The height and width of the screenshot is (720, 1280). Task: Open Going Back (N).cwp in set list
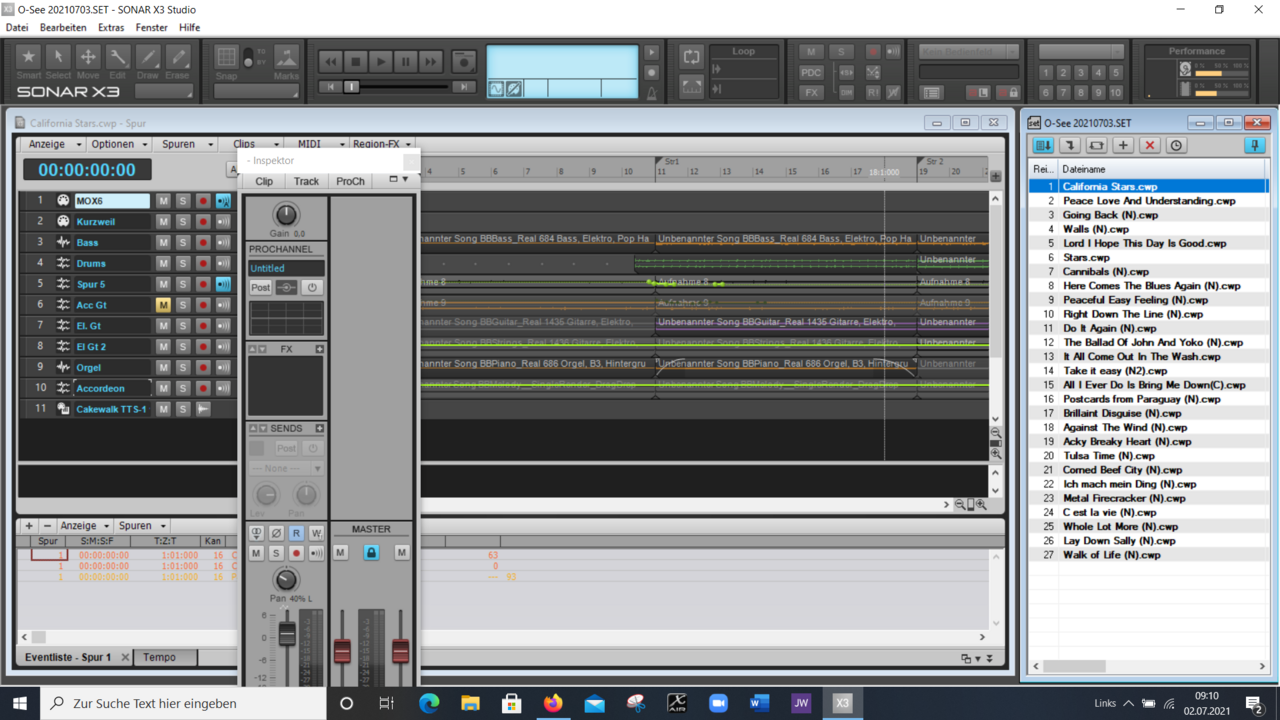[1110, 215]
